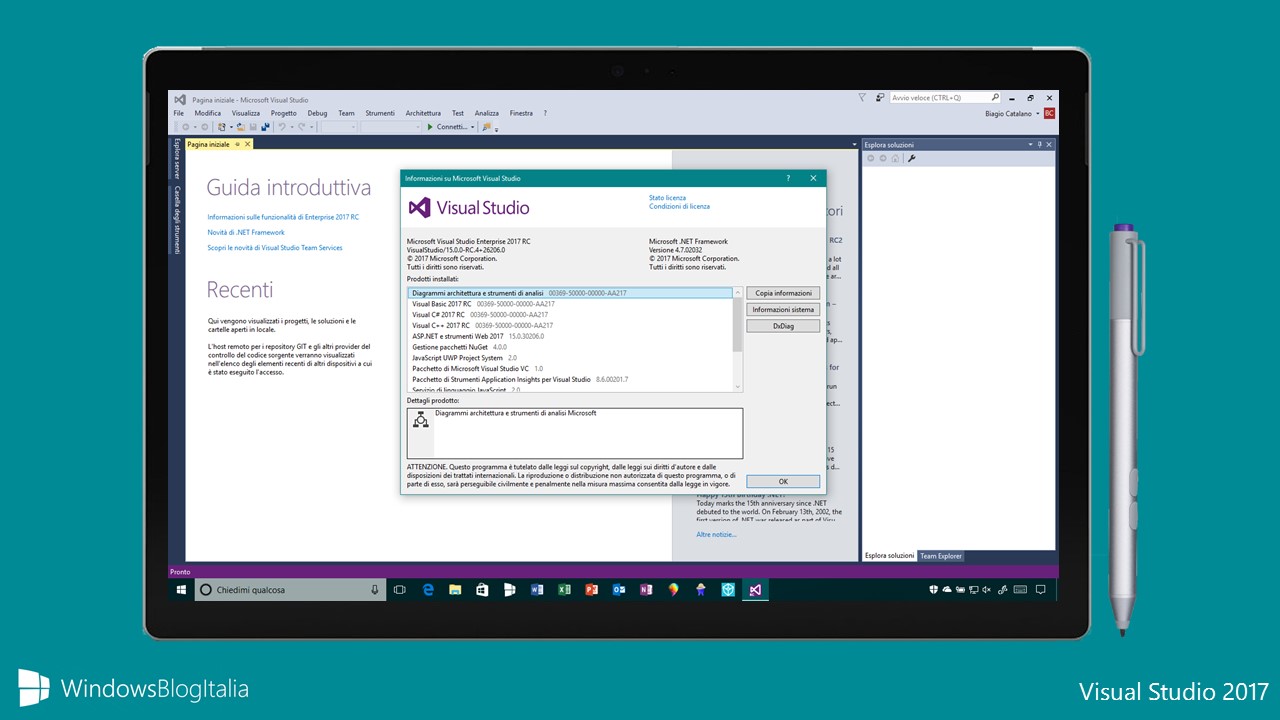The height and width of the screenshot is (720, 1280).
Task: Click the Esplora soluzioni auto-hide pin
Action: (x=1040, y=144)
